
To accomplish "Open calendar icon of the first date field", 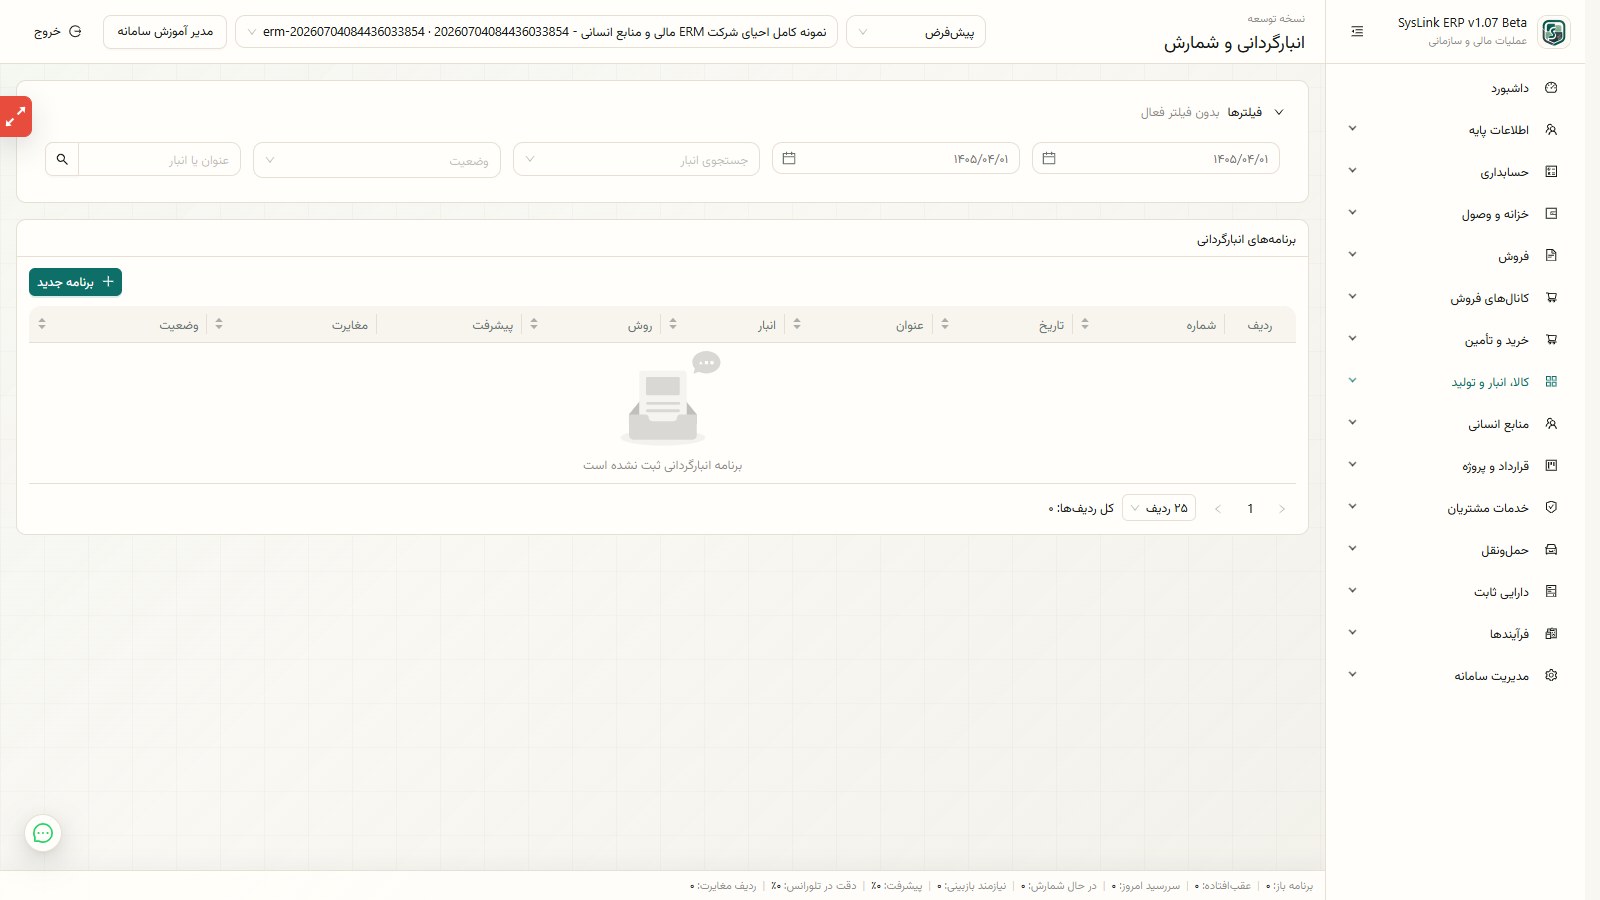I will coord(1049,158).
